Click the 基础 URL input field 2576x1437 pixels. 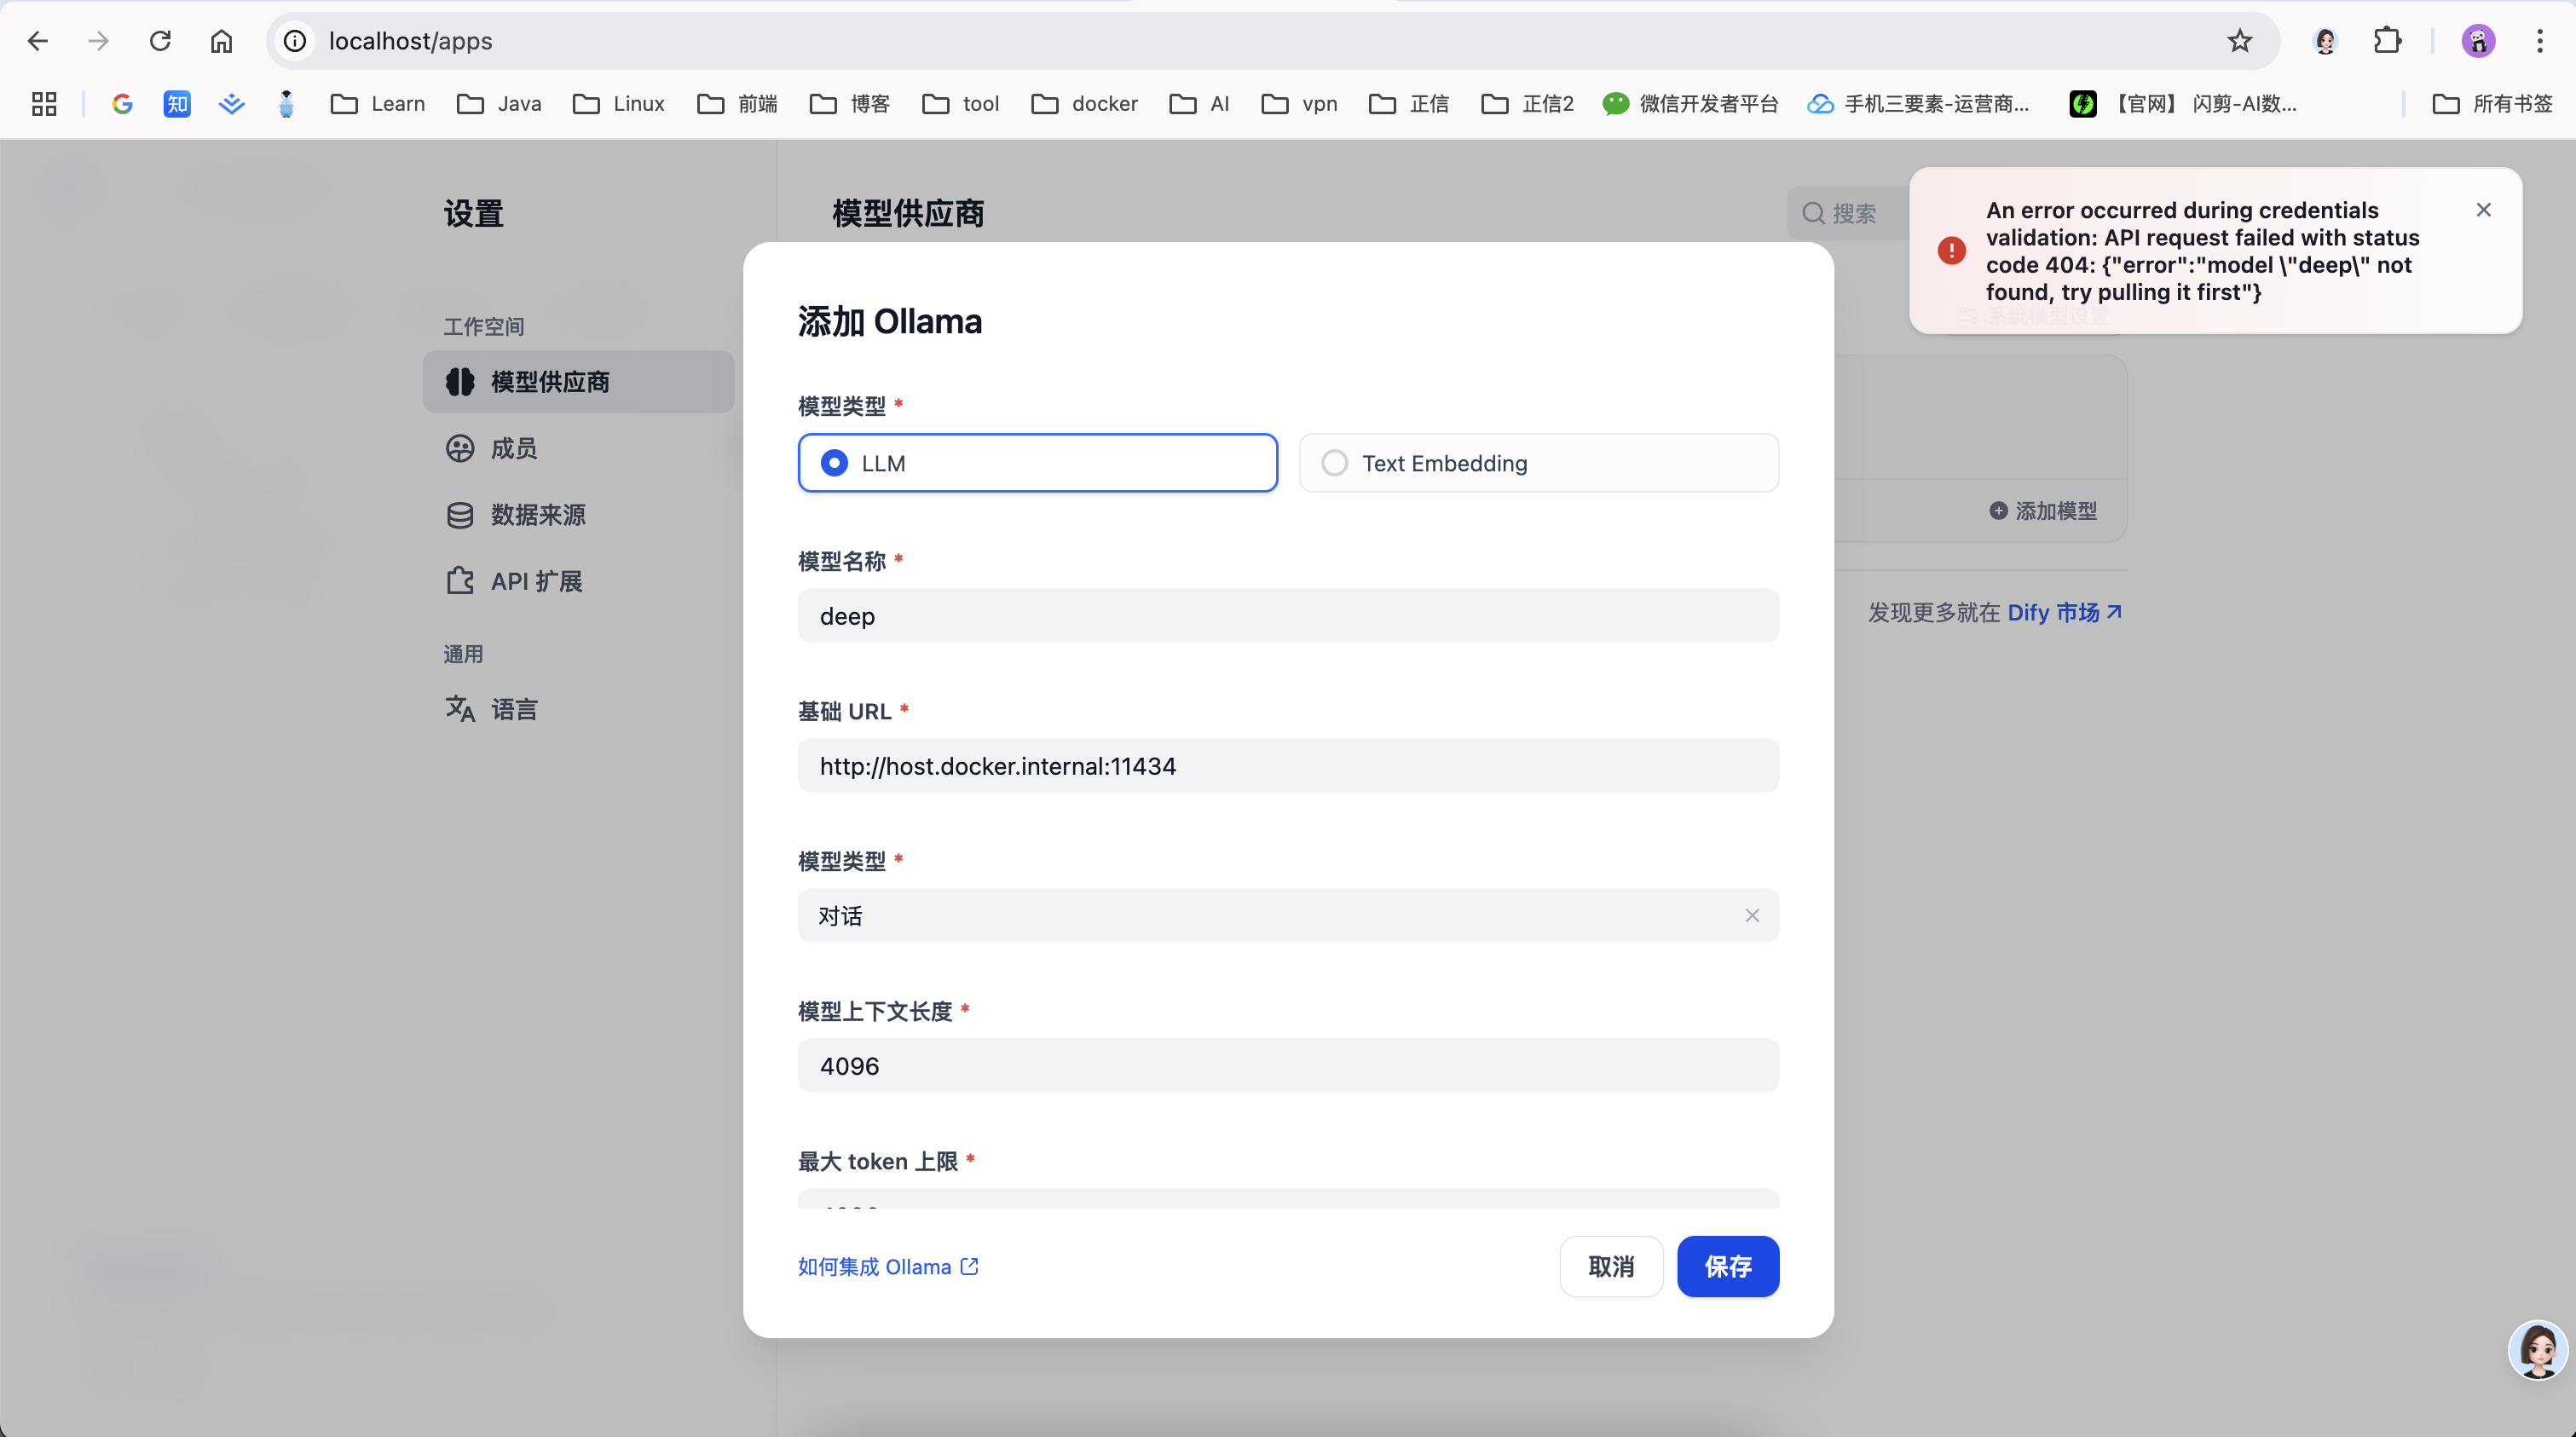point(1287,766)
